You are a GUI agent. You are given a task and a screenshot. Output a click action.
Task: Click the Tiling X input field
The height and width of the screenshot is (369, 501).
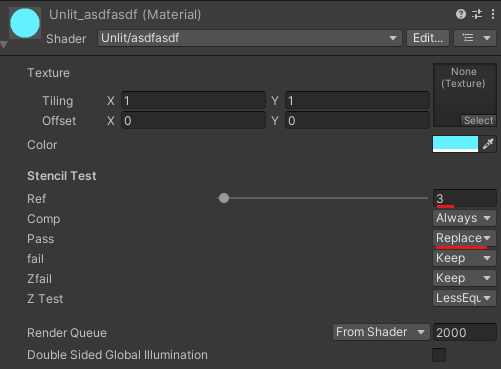193,101
